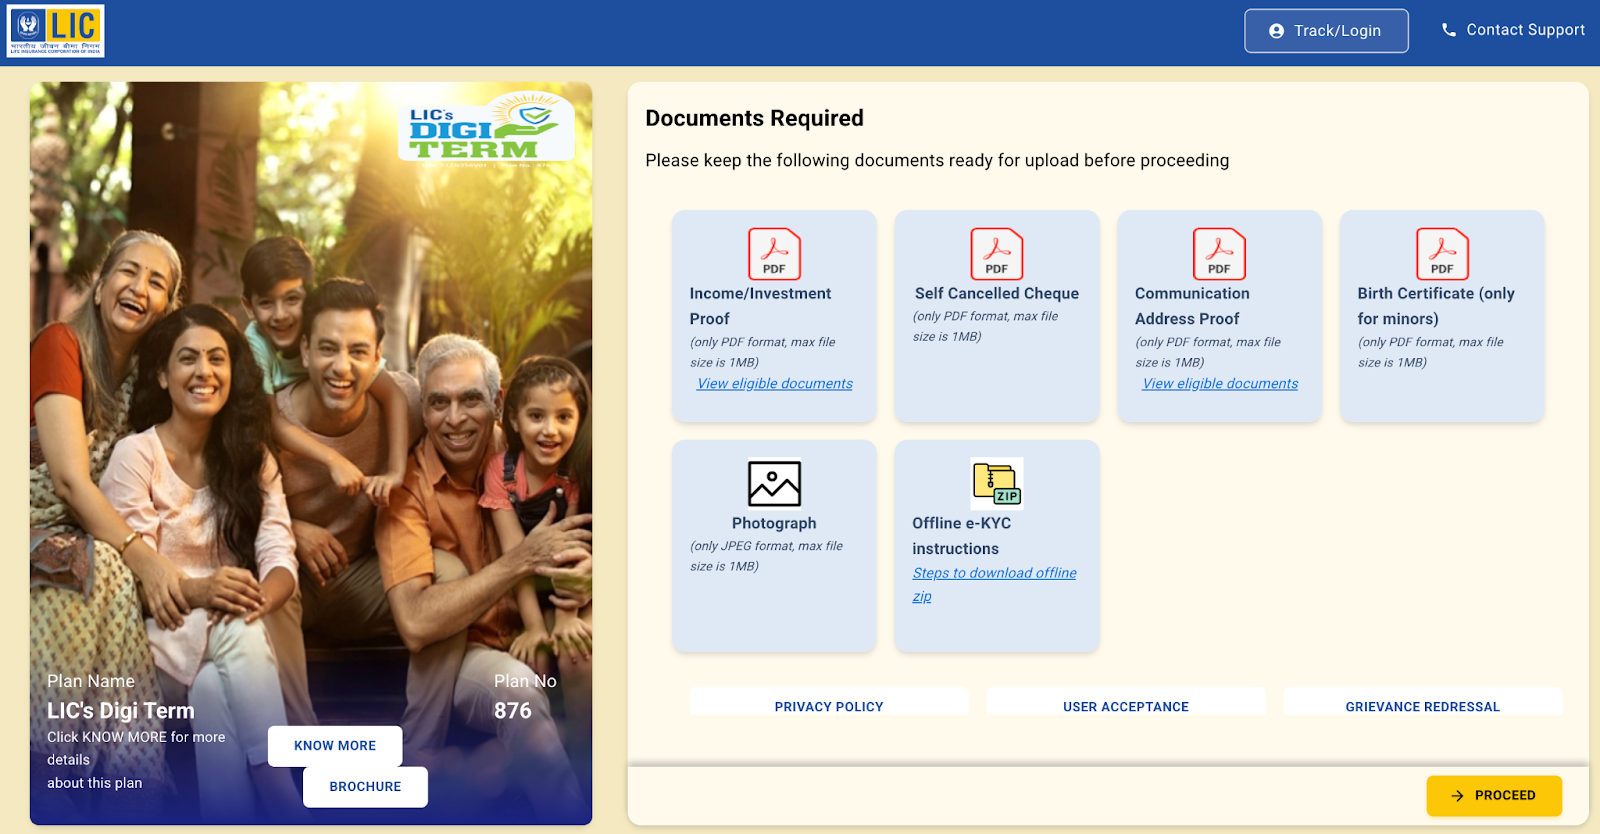The image size is (1600, 834).
Task: Click the Know More button
Action: point(335,746)
